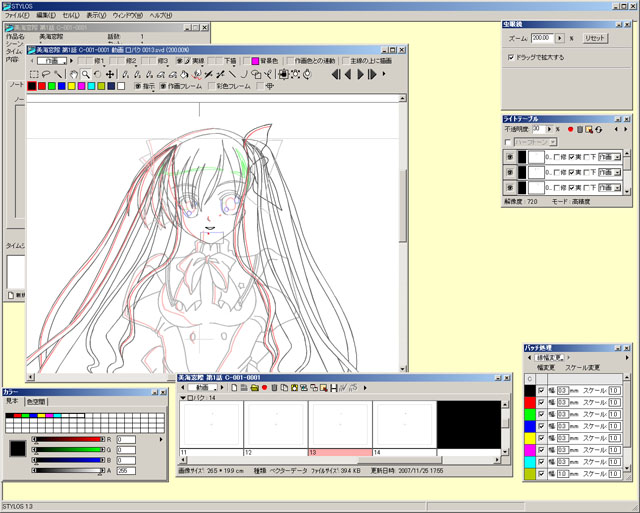The width and height of the screenshot is (640, 513).
Task: Click the rotate-clockwise icon in drawing toolbar
Action: point(307,74)
